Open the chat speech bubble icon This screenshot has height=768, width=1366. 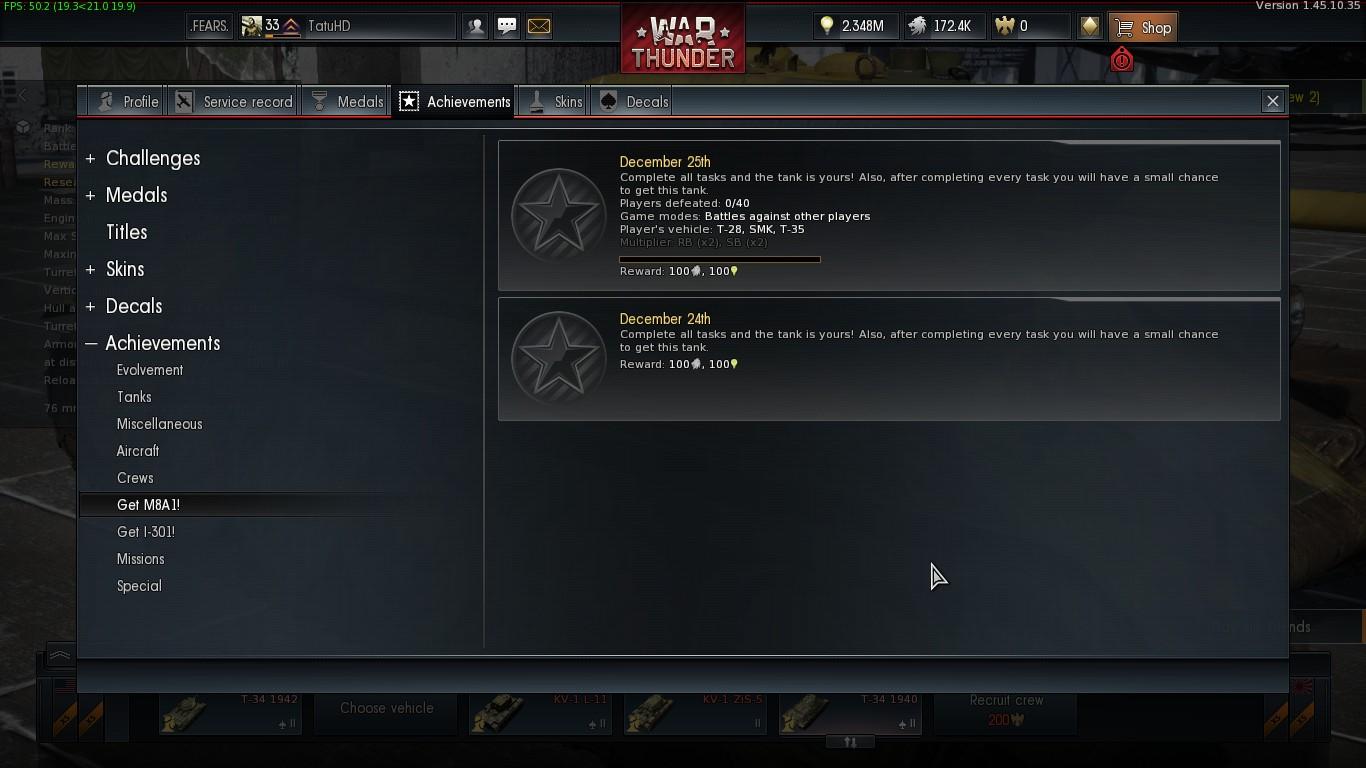tap(507, 27)
